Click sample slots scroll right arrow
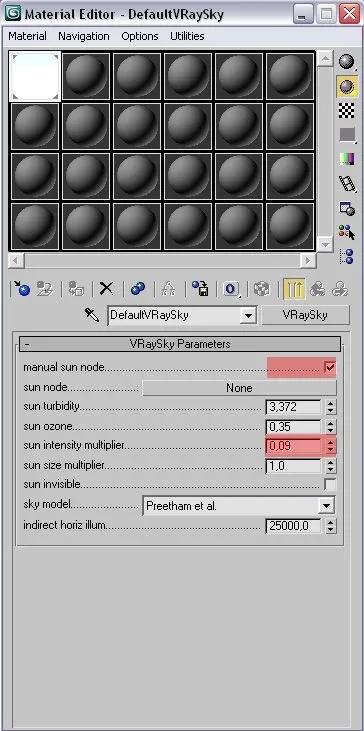 (308, 260)
